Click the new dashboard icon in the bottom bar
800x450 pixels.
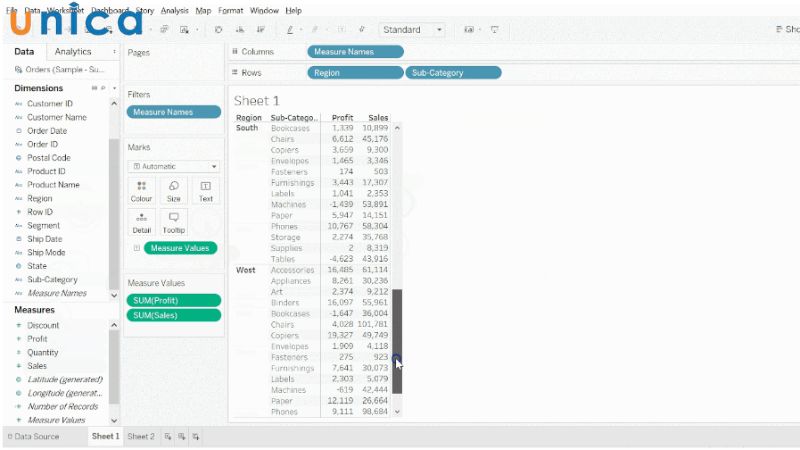point(182,437)
